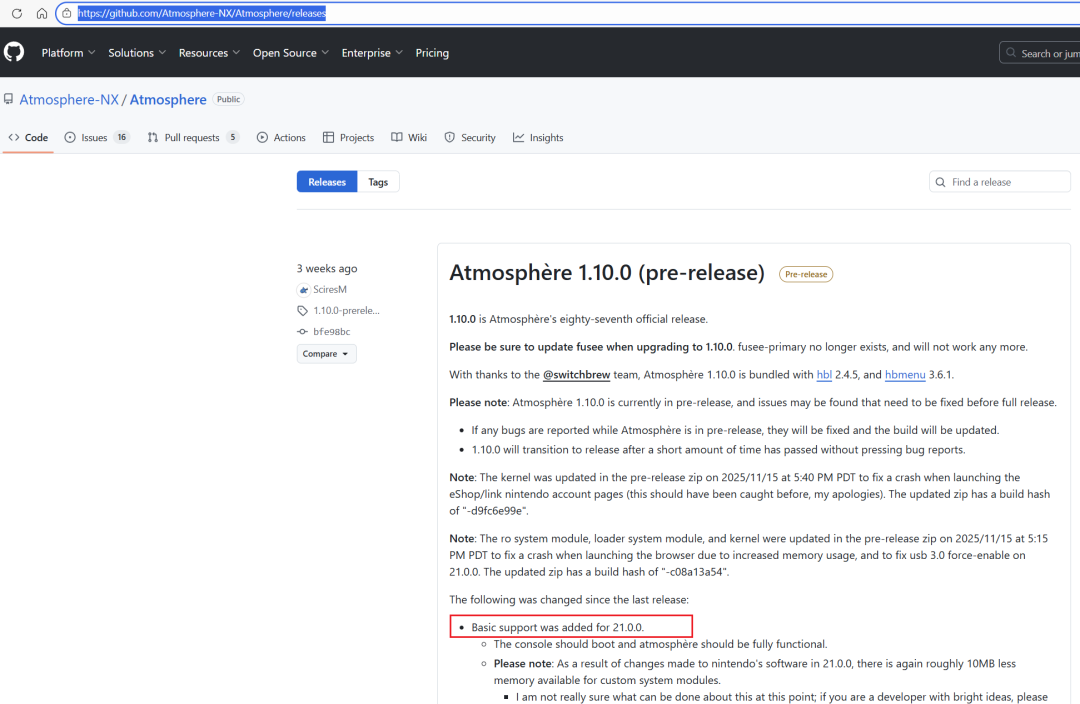Go to the browser home icon
The image size is (1080, 704).
41,13
